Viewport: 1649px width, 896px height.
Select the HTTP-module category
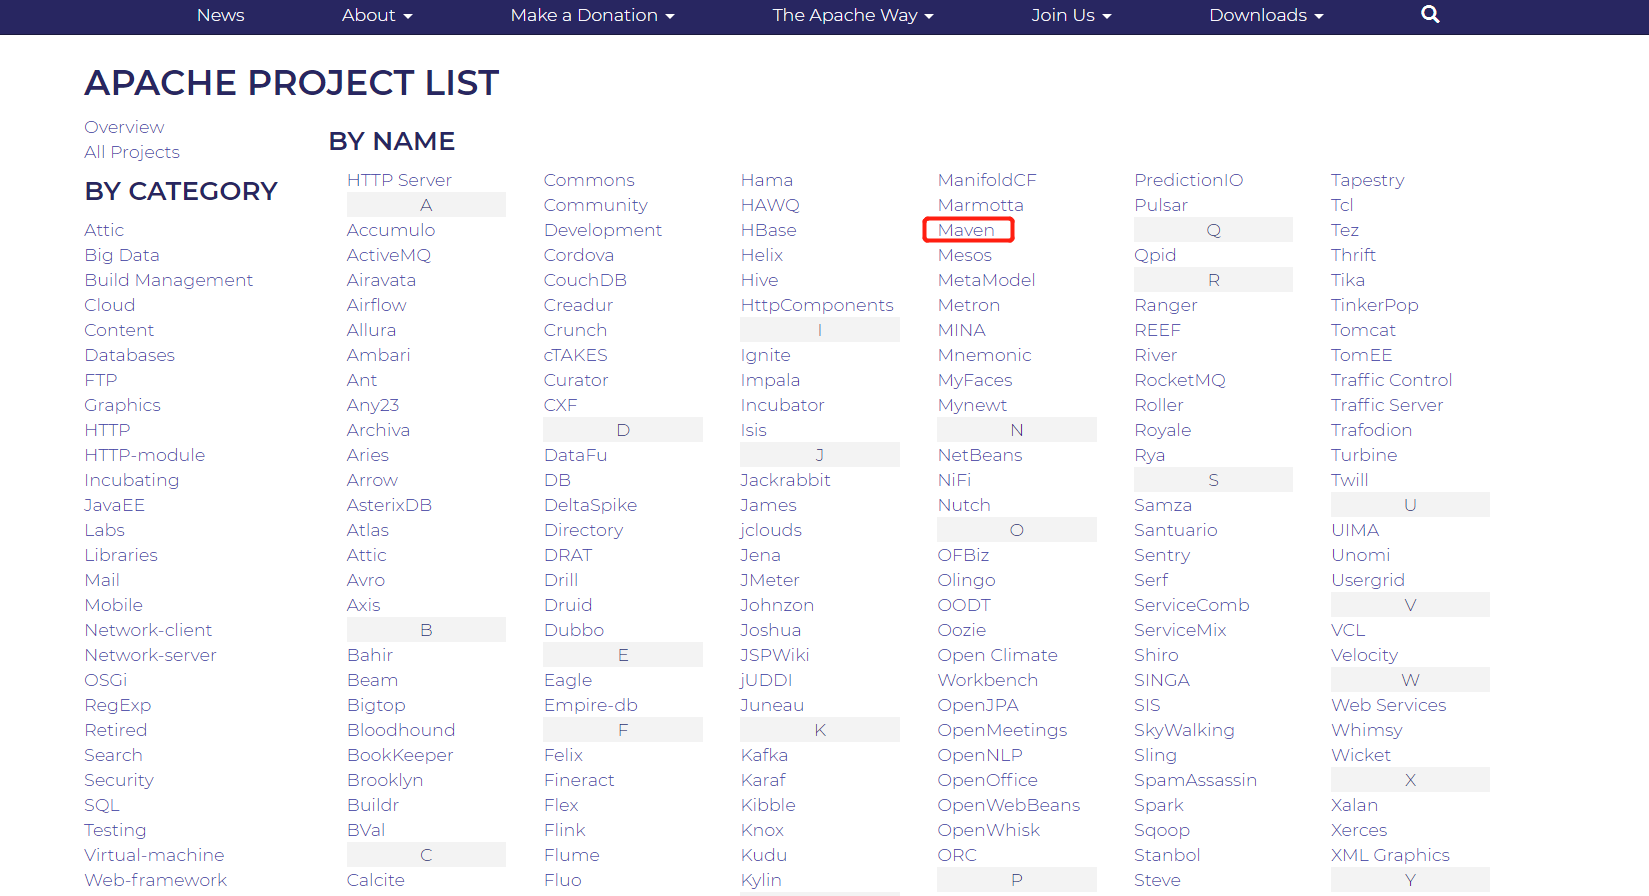145,455
